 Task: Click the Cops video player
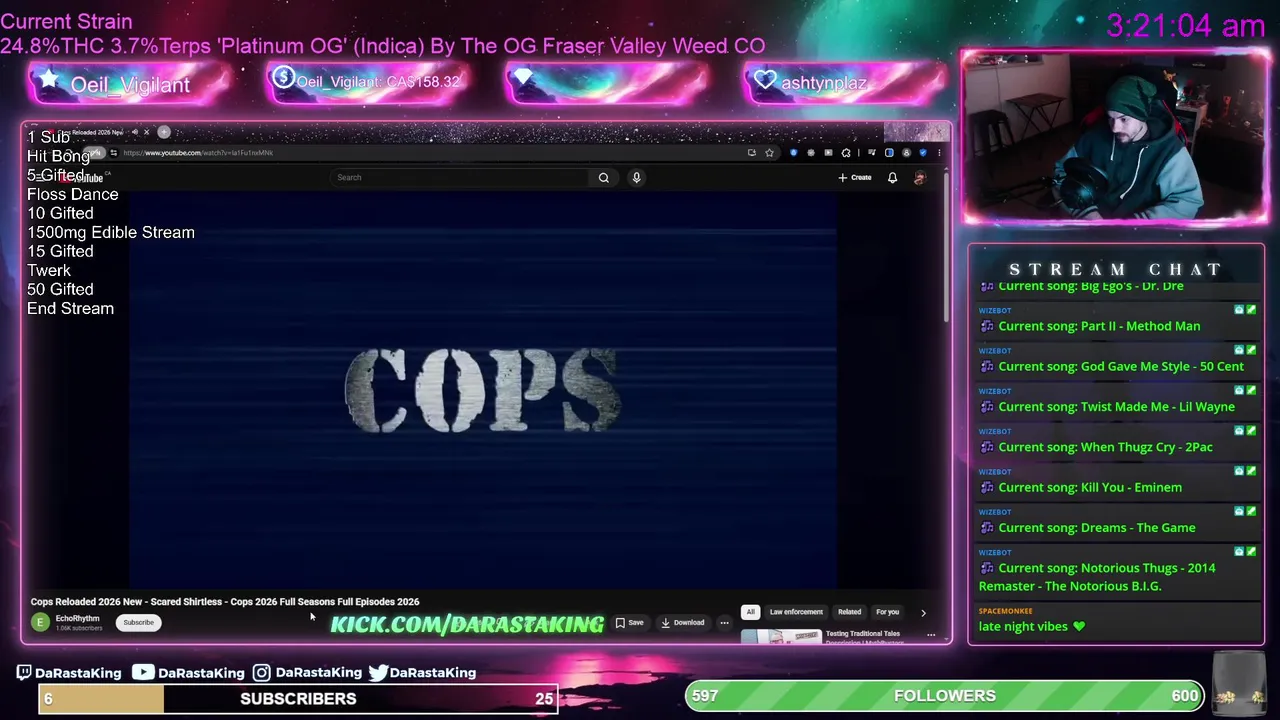(483, 390)
